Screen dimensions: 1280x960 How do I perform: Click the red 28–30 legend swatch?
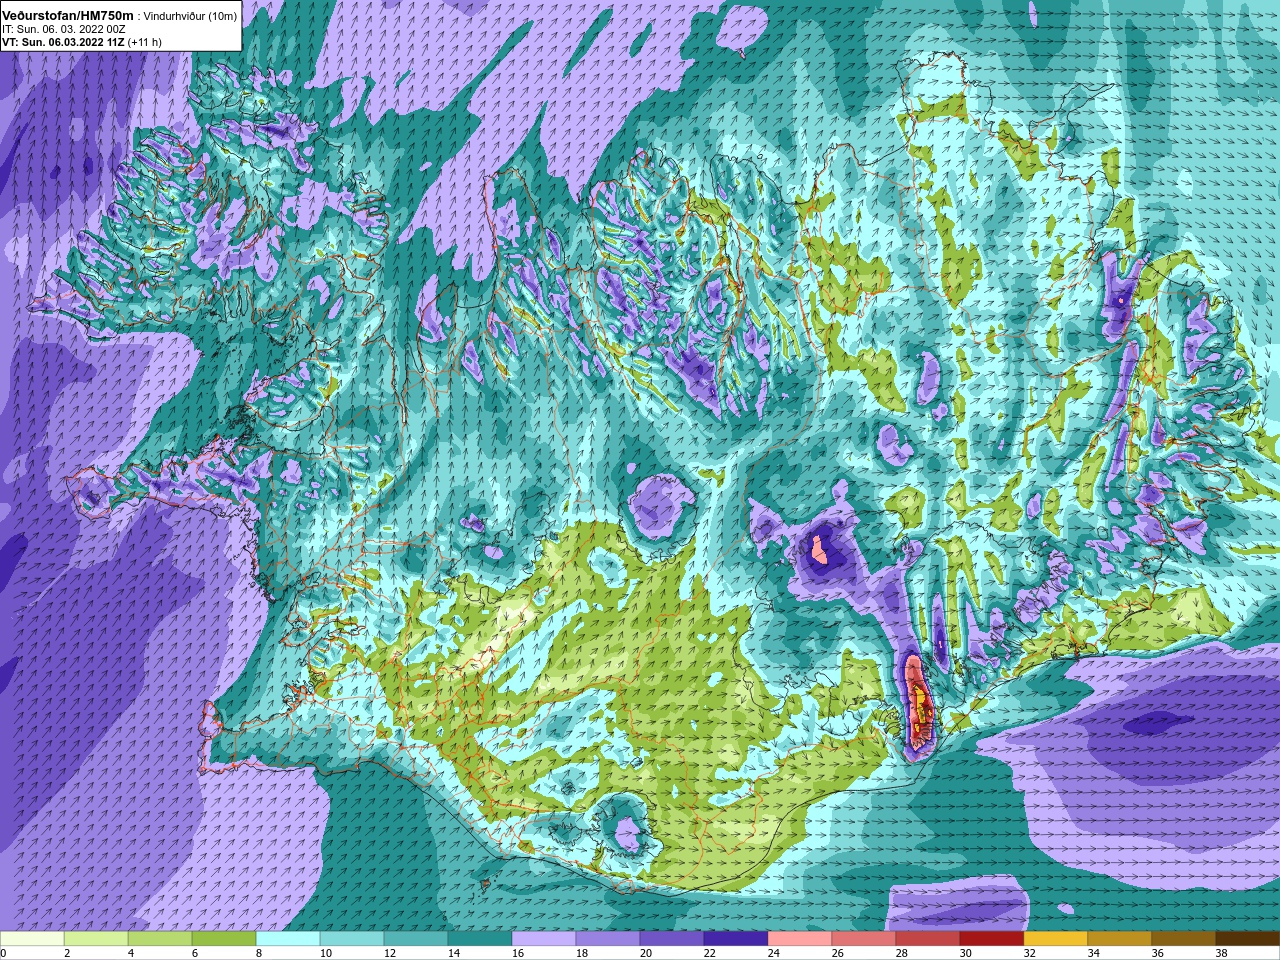click(x=928, y=940)
